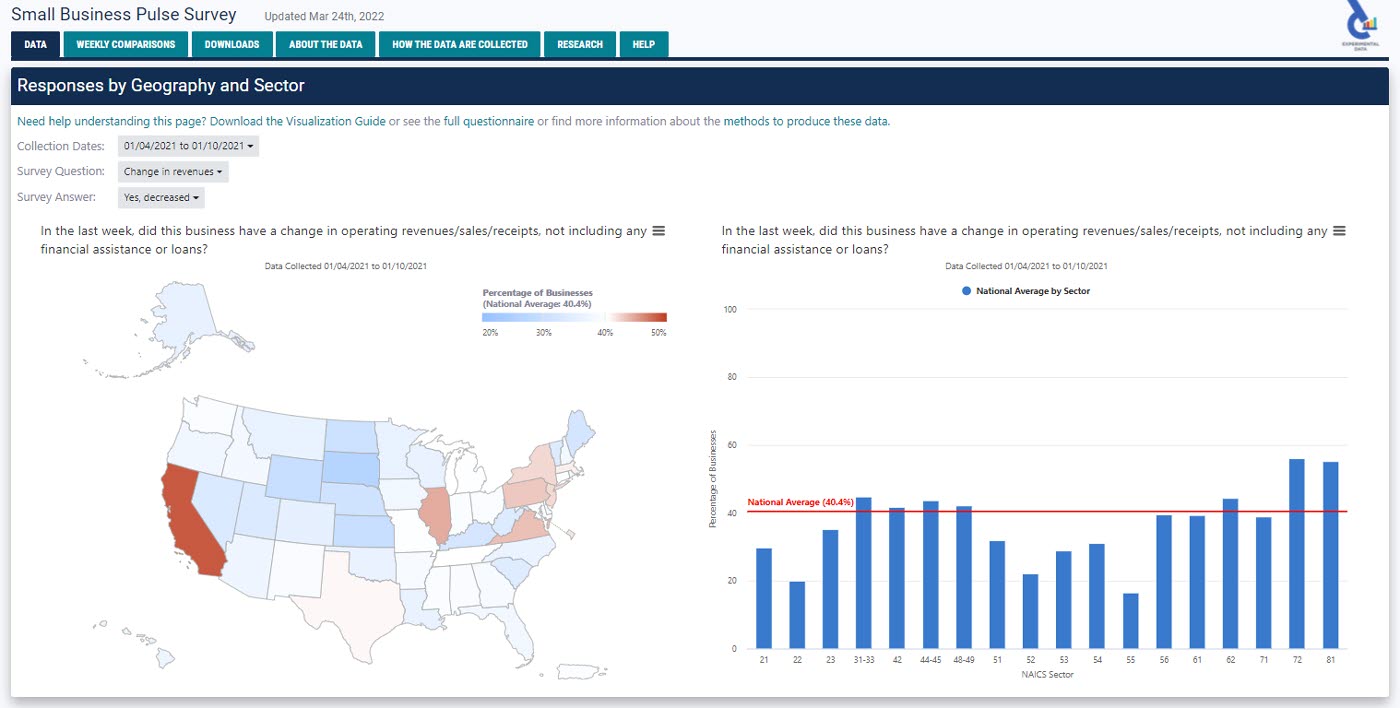Click the percentage color gradient legend
The image size is (1400, 708).
click(x=574, y=317)
